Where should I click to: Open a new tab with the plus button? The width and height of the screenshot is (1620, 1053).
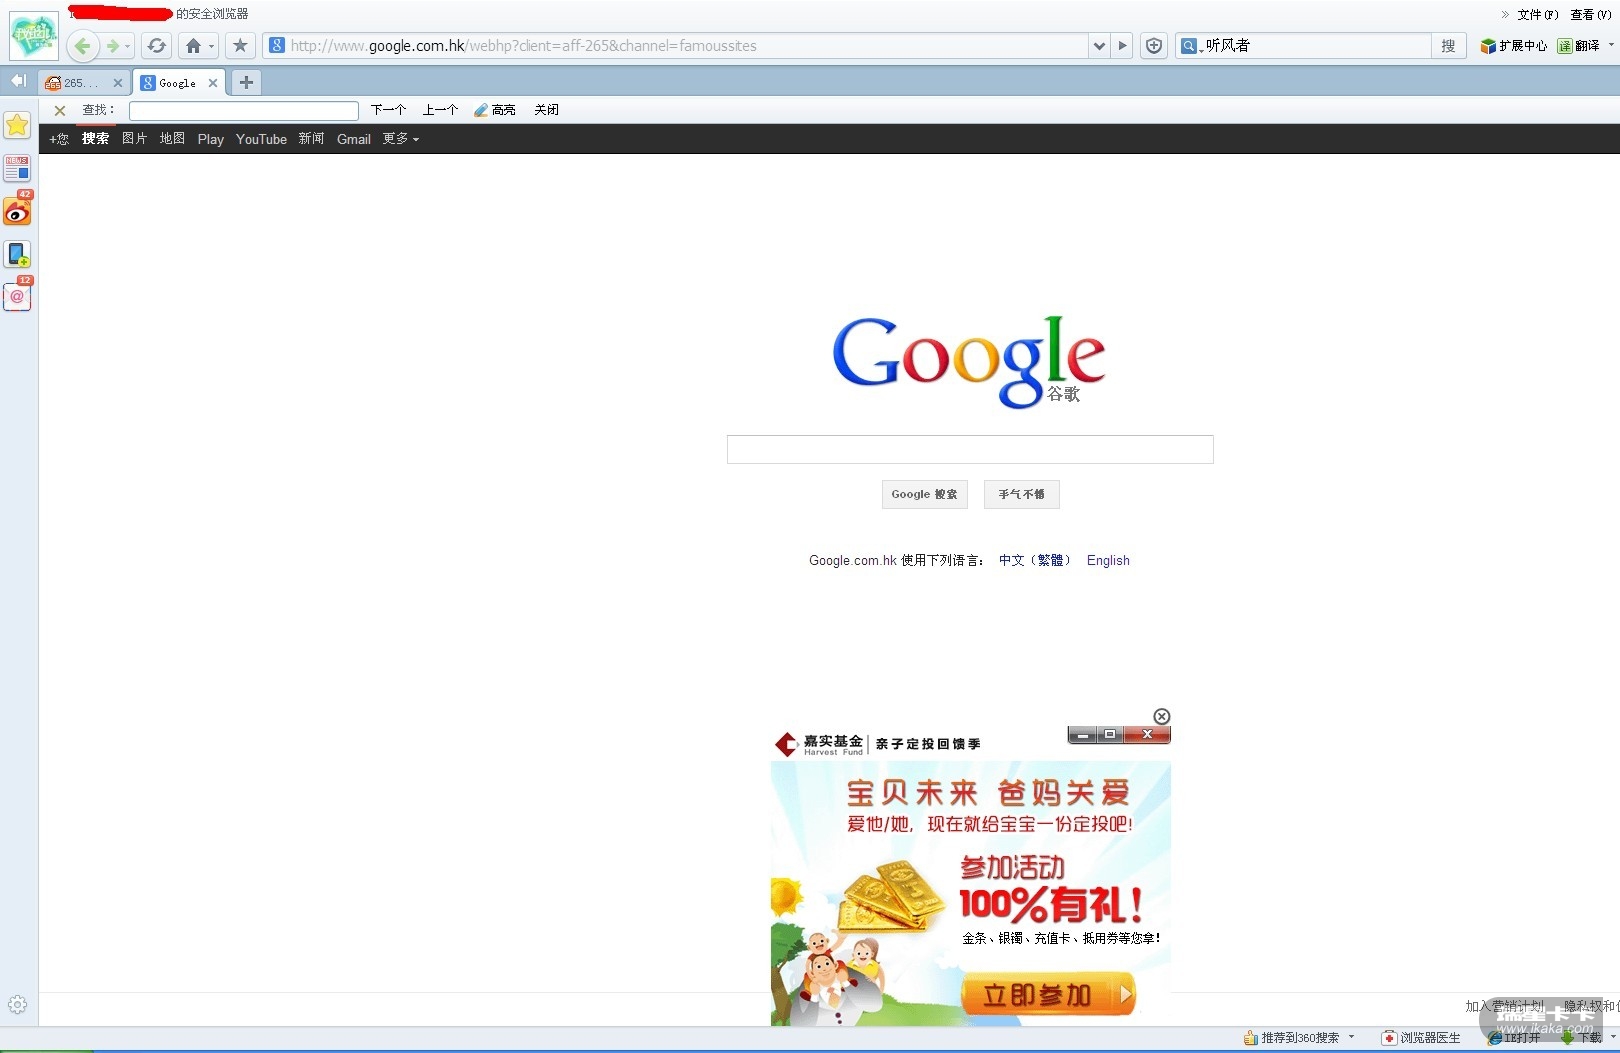pos(246,83)
